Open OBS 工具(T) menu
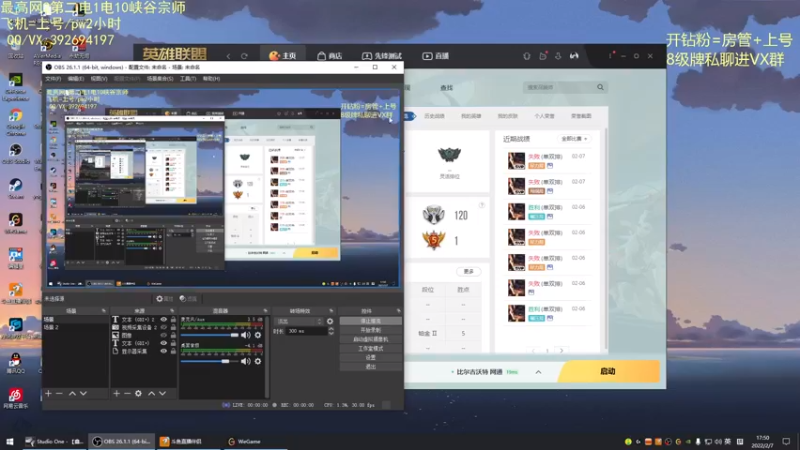 pyautogui.click(x=188, y=79)
